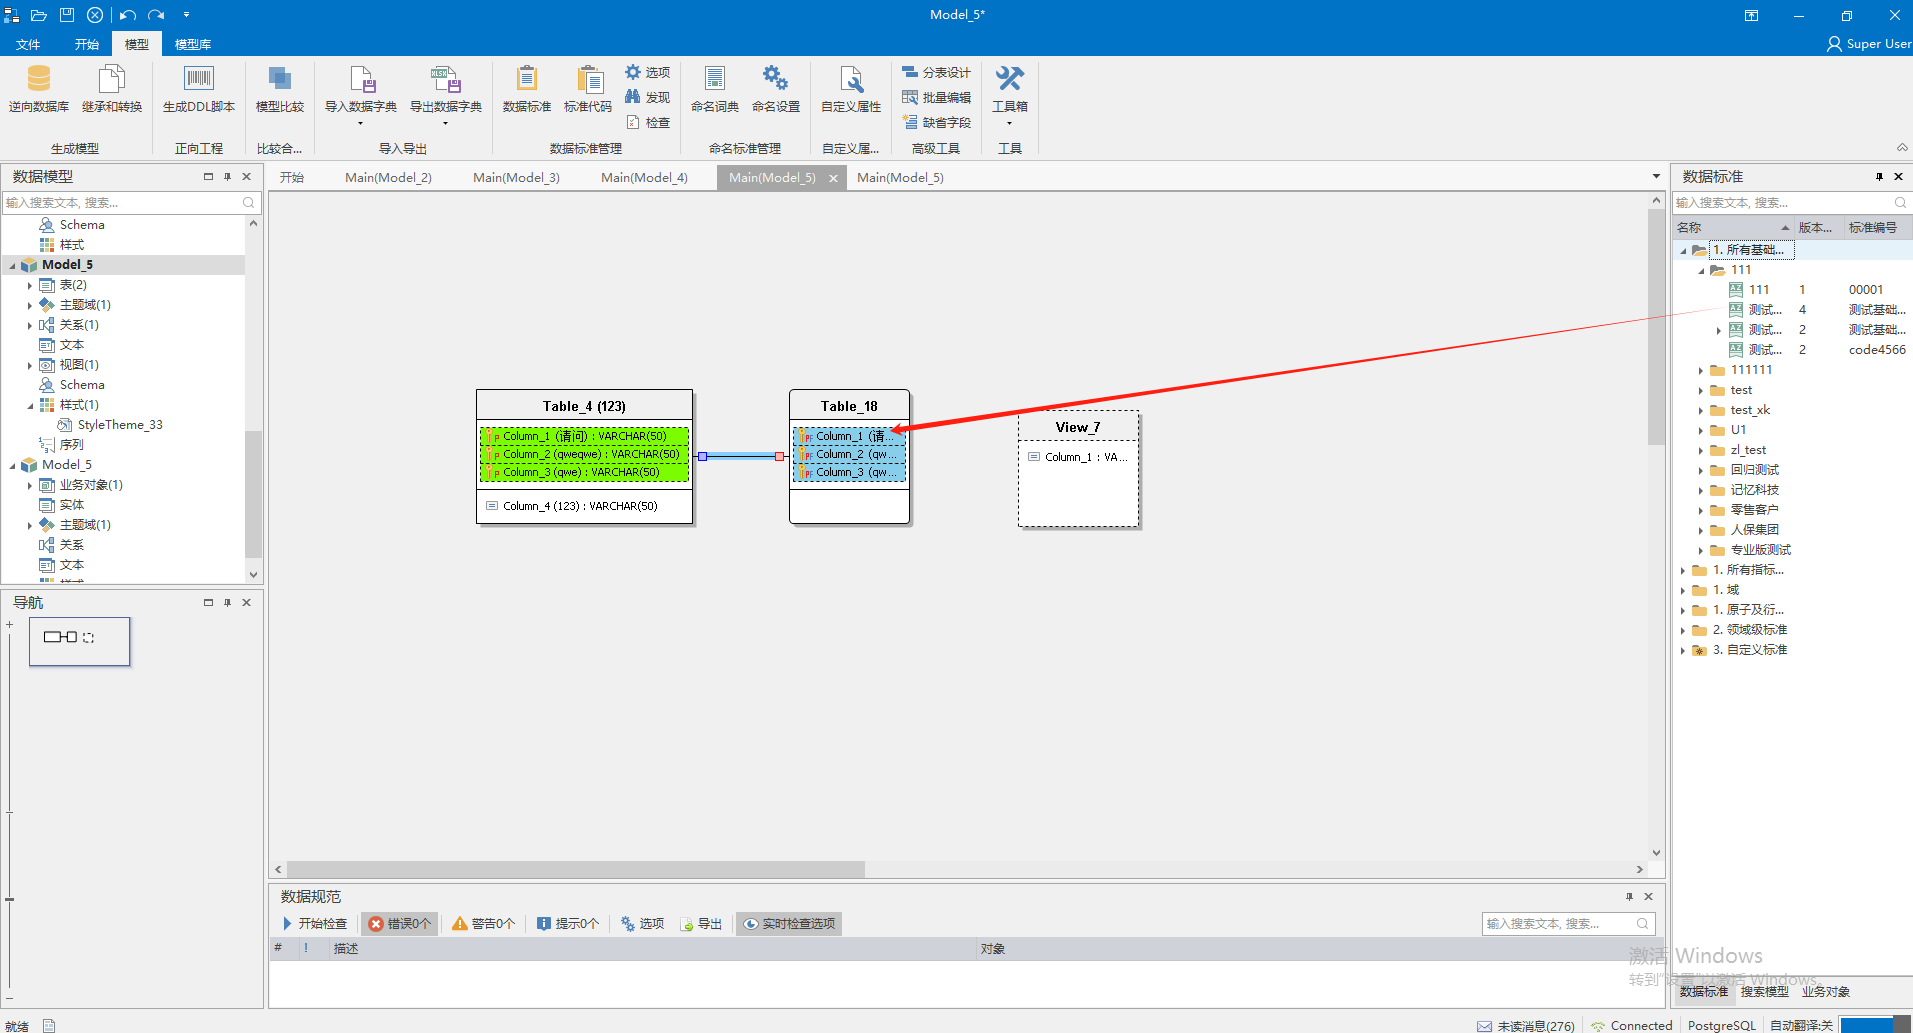Click the undo icon in title bar
Screen dimensions: 1913x1033
128,15
